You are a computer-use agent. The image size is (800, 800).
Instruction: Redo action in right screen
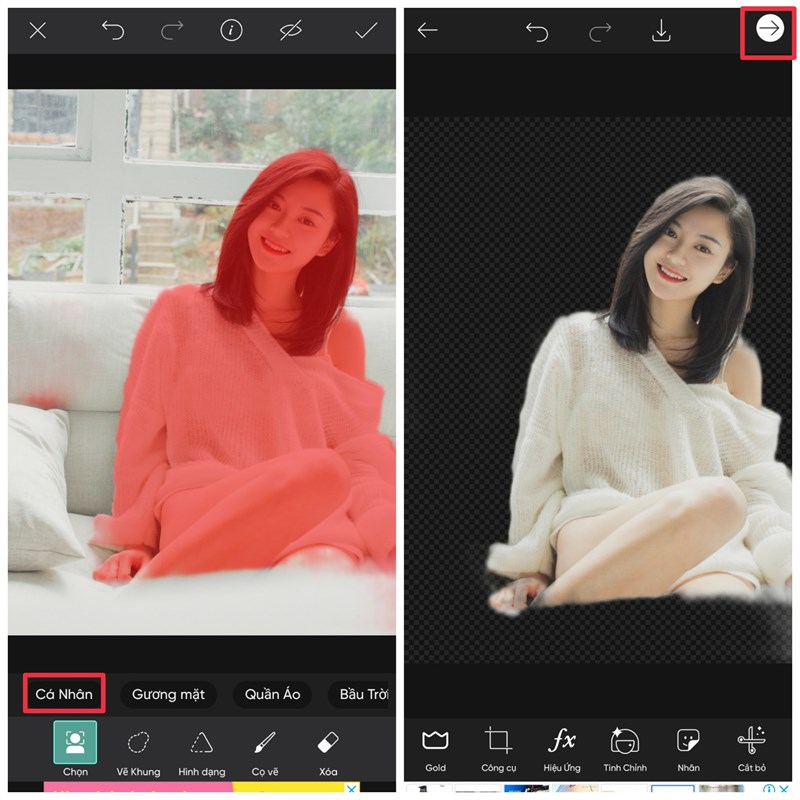point(600,32)
